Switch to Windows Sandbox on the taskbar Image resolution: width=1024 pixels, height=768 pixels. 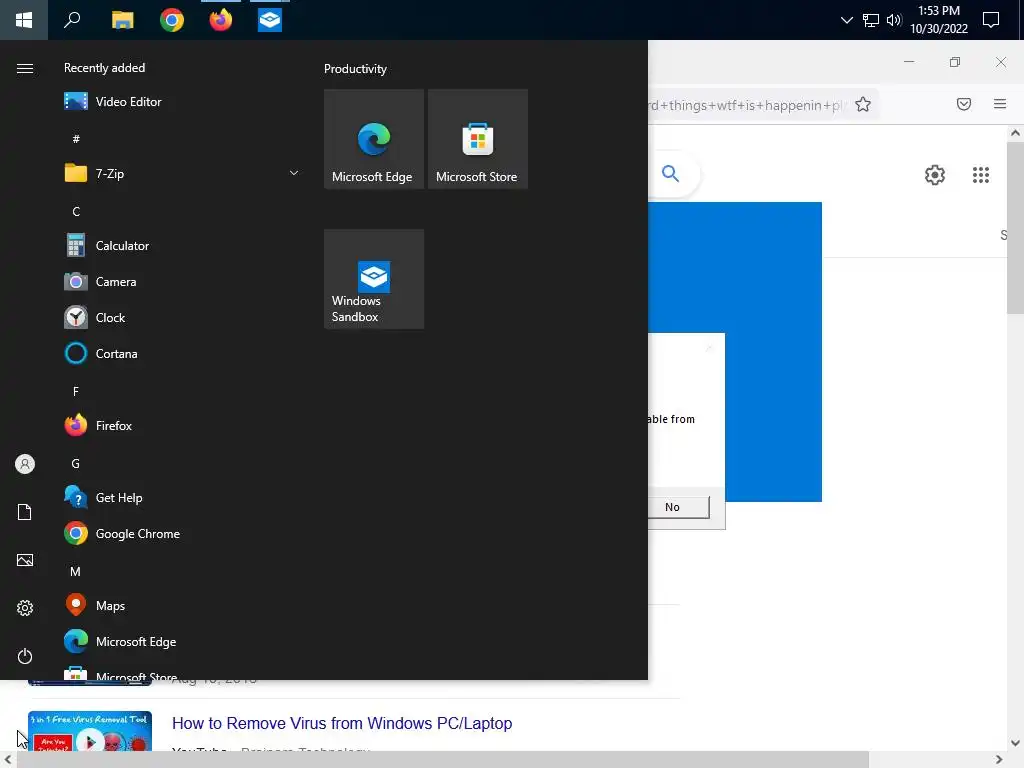coord(270,20)
